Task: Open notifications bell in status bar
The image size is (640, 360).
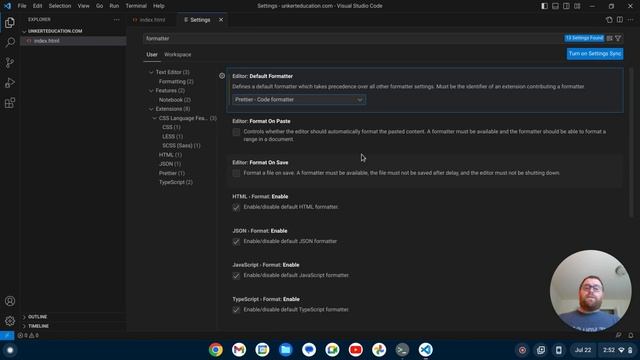Action: click(631, 336)
